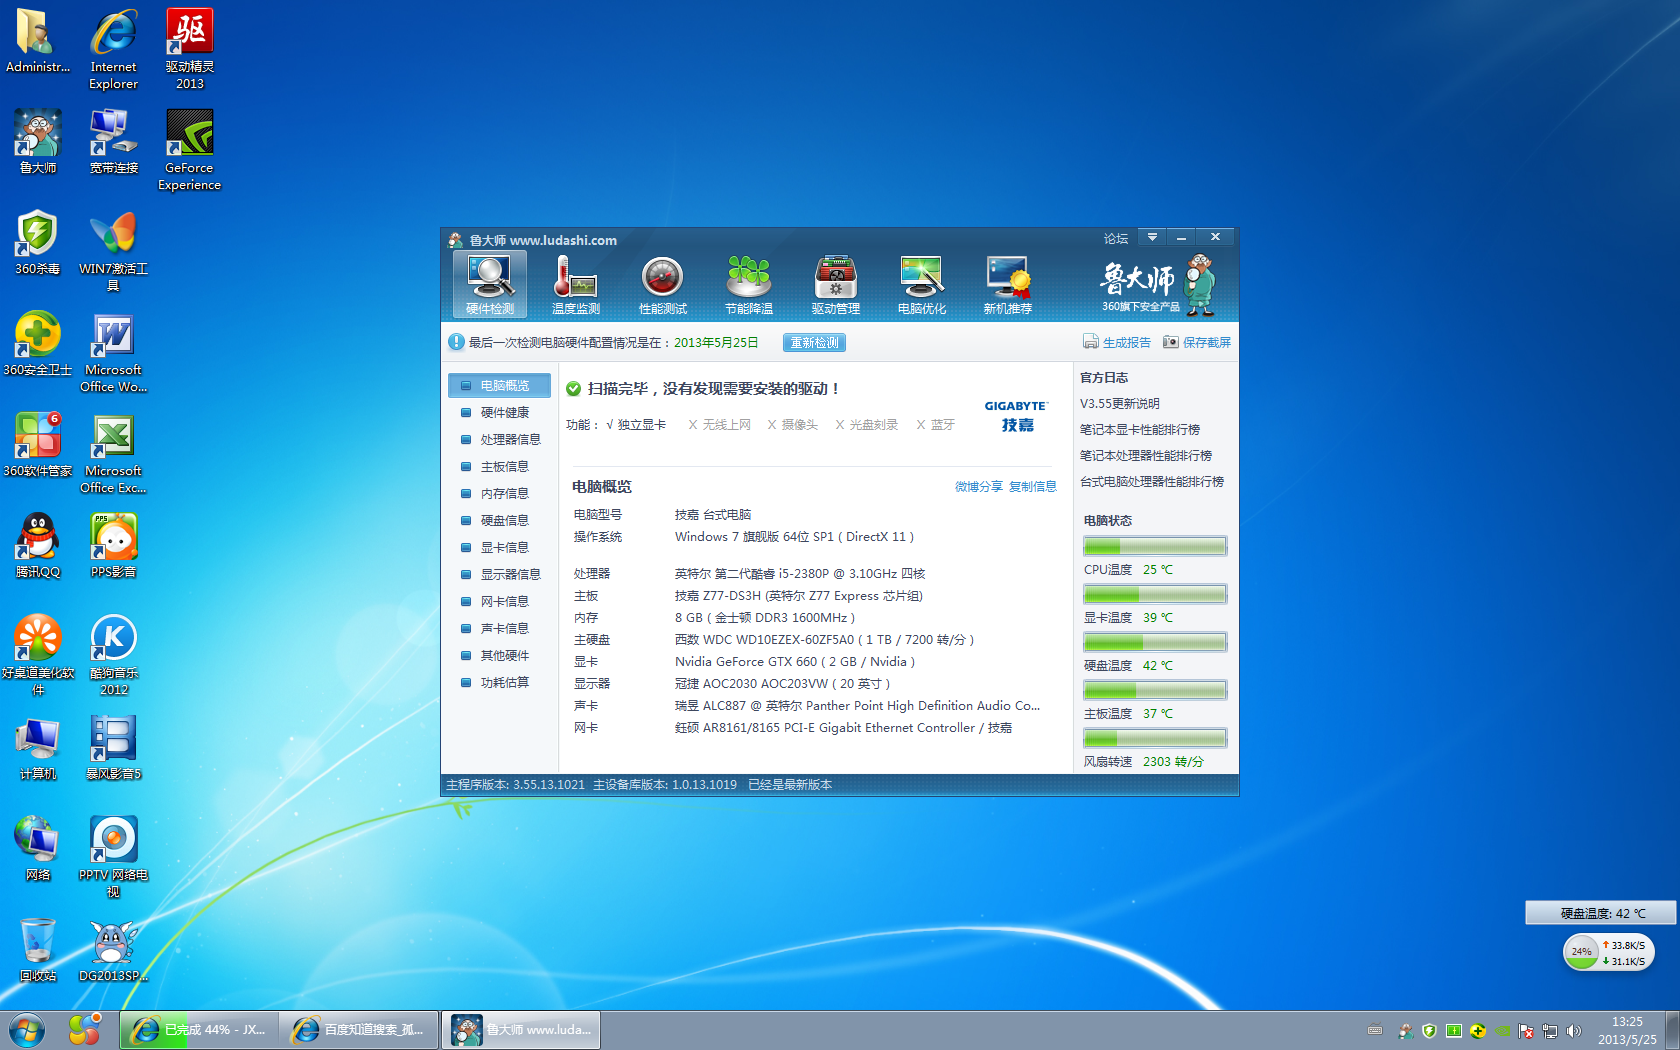Open title bar dropdown menu arrow
Screen dimensions: 1680x1050
click(1152, 237)
